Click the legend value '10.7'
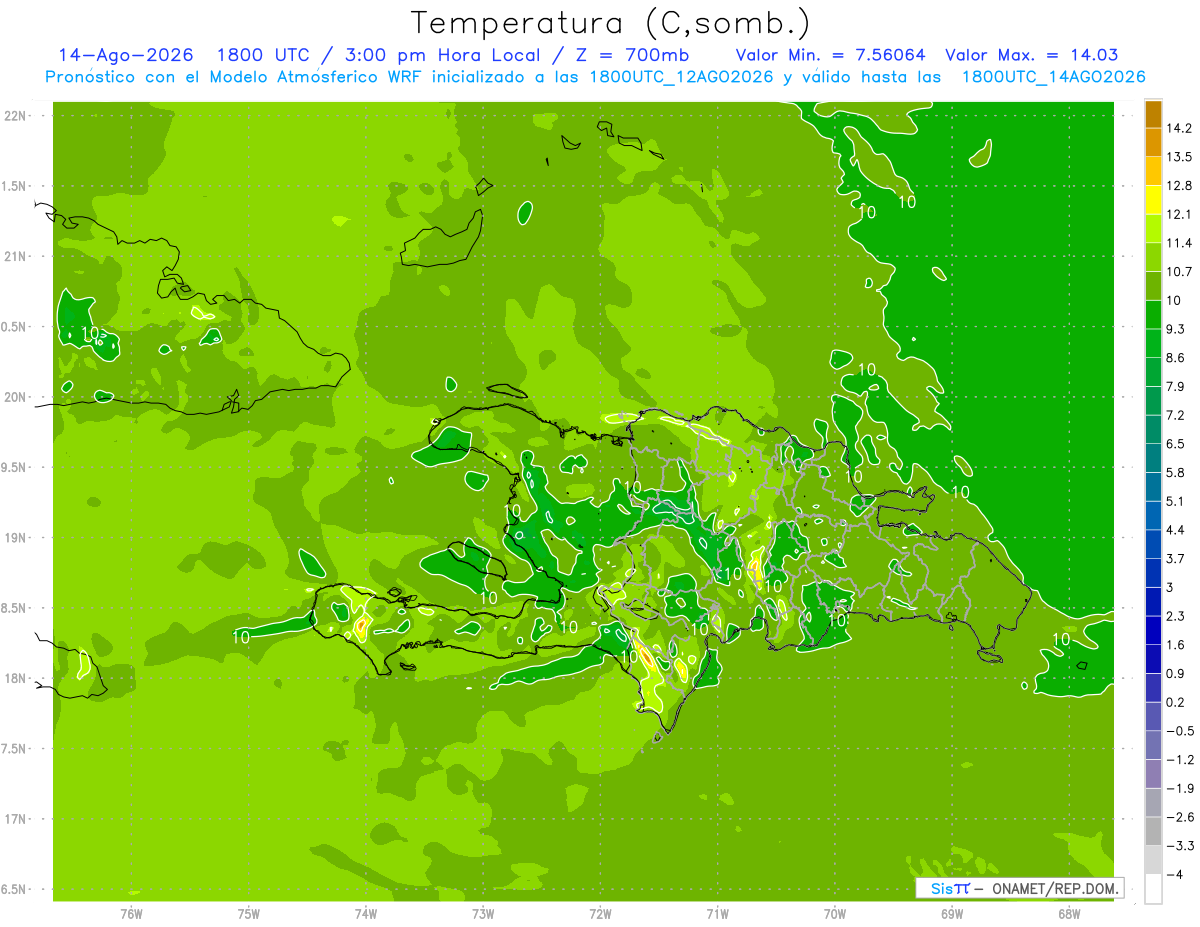 click(x=1178, y=272)
